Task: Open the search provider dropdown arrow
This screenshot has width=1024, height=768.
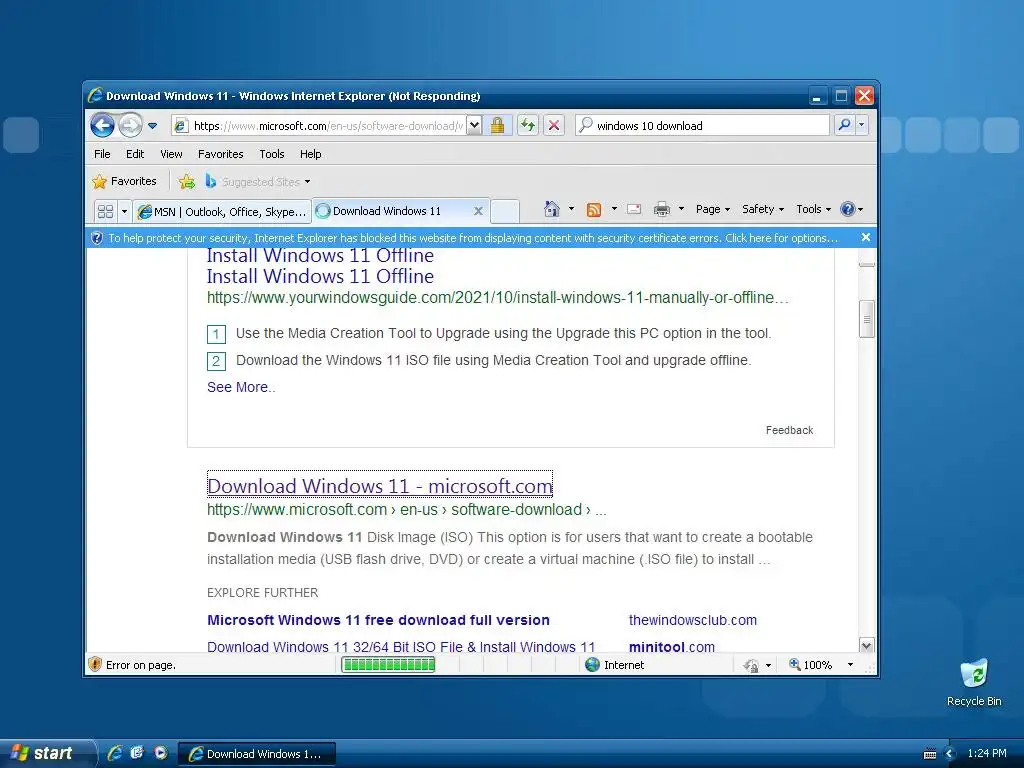Action: 862,125
